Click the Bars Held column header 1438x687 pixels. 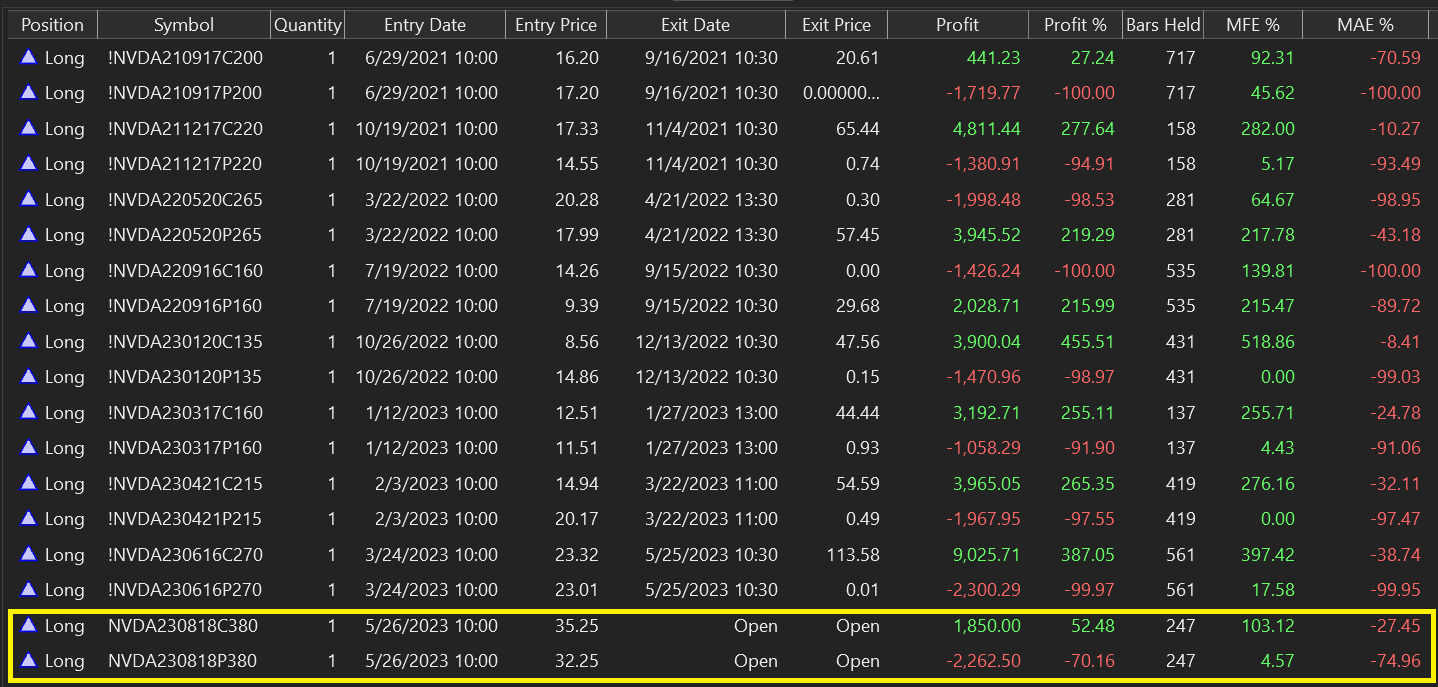click(1163, 25)
